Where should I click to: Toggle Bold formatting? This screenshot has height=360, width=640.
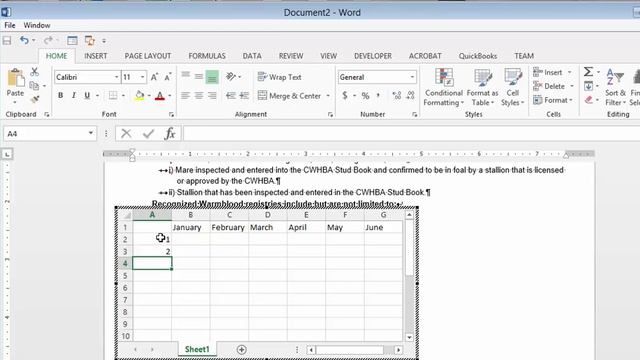(60, 96)
